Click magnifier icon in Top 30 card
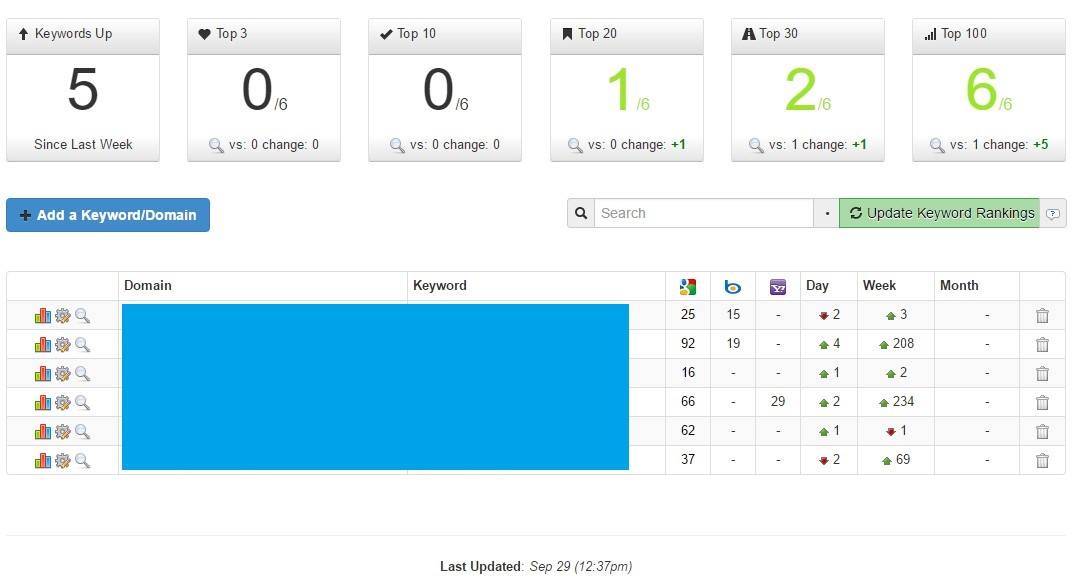This screenshot has height=582, width=1073. (x=756, y=145)
